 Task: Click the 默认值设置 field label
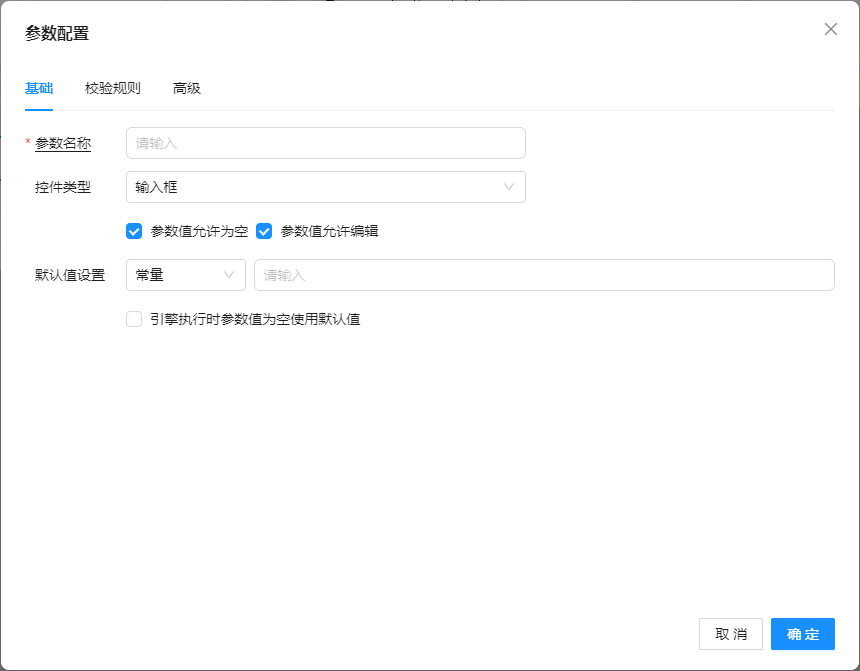point(70,275)
